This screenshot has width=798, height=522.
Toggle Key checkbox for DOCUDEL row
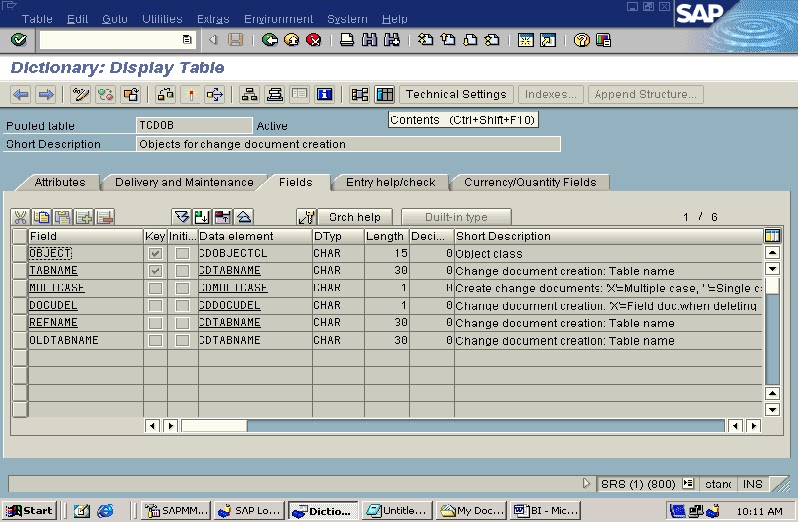click(155, 305)
